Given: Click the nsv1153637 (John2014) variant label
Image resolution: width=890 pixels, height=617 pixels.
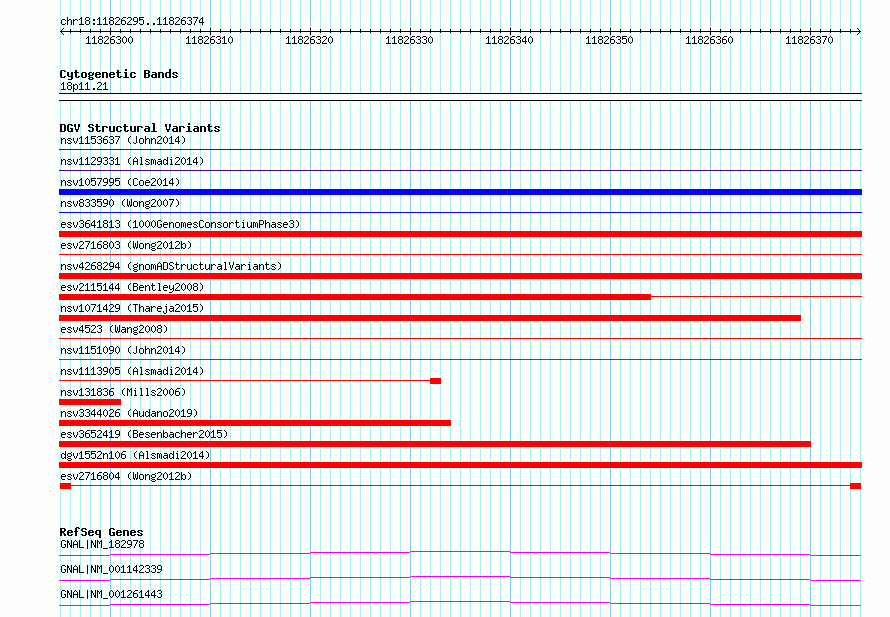Looking at the screenshot, I should 123,140.
